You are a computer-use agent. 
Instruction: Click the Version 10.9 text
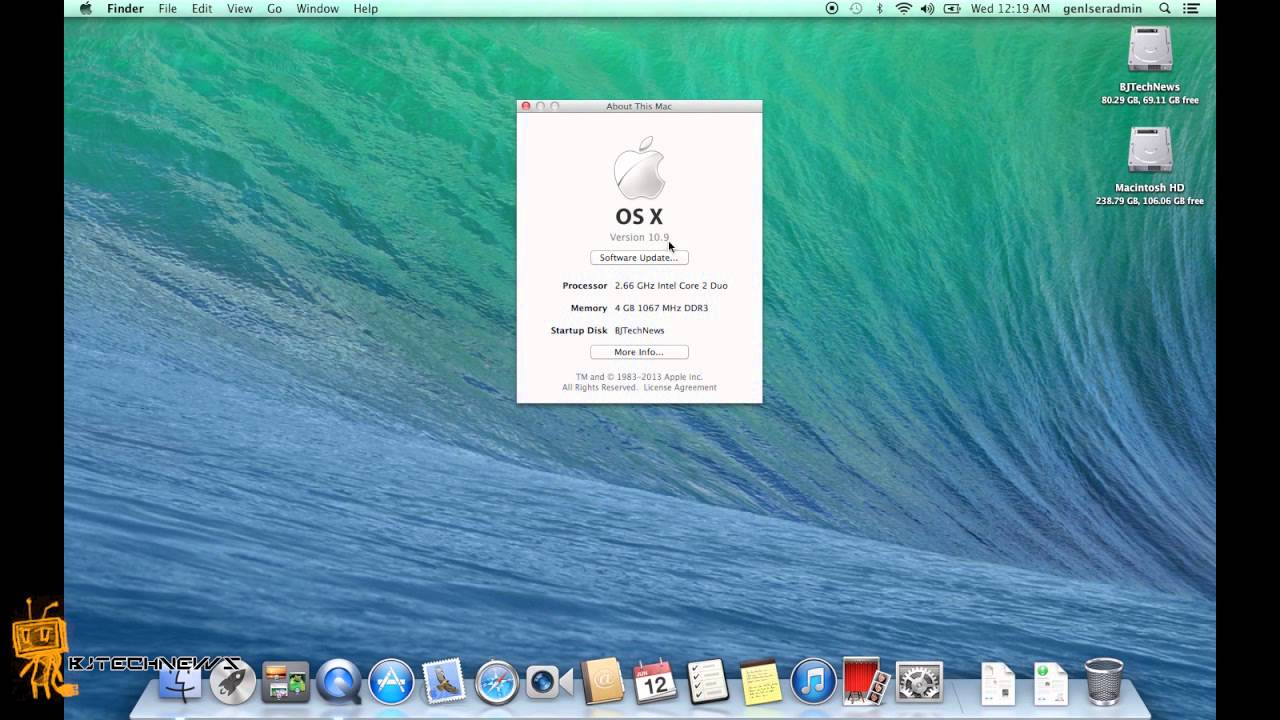[x=639, y=237]
